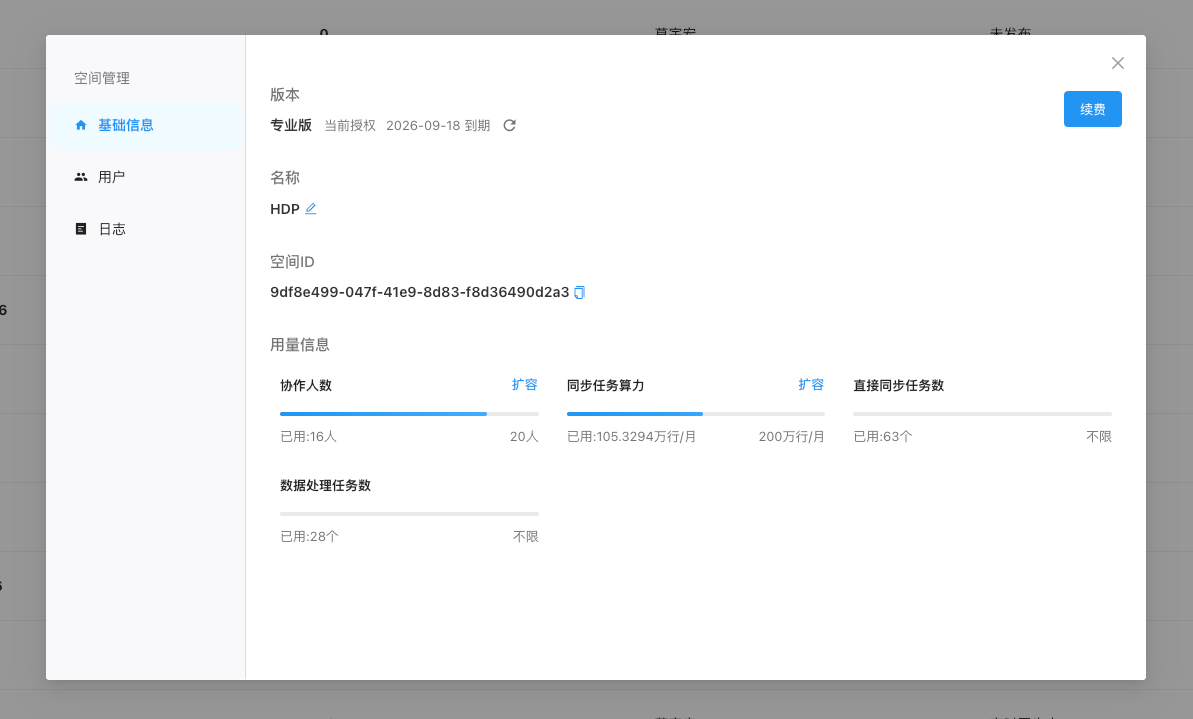Viewport: 1193px width, 719px height.
Task: Close the 空间管理 dialog with the X
Action: pos(1118,63)
